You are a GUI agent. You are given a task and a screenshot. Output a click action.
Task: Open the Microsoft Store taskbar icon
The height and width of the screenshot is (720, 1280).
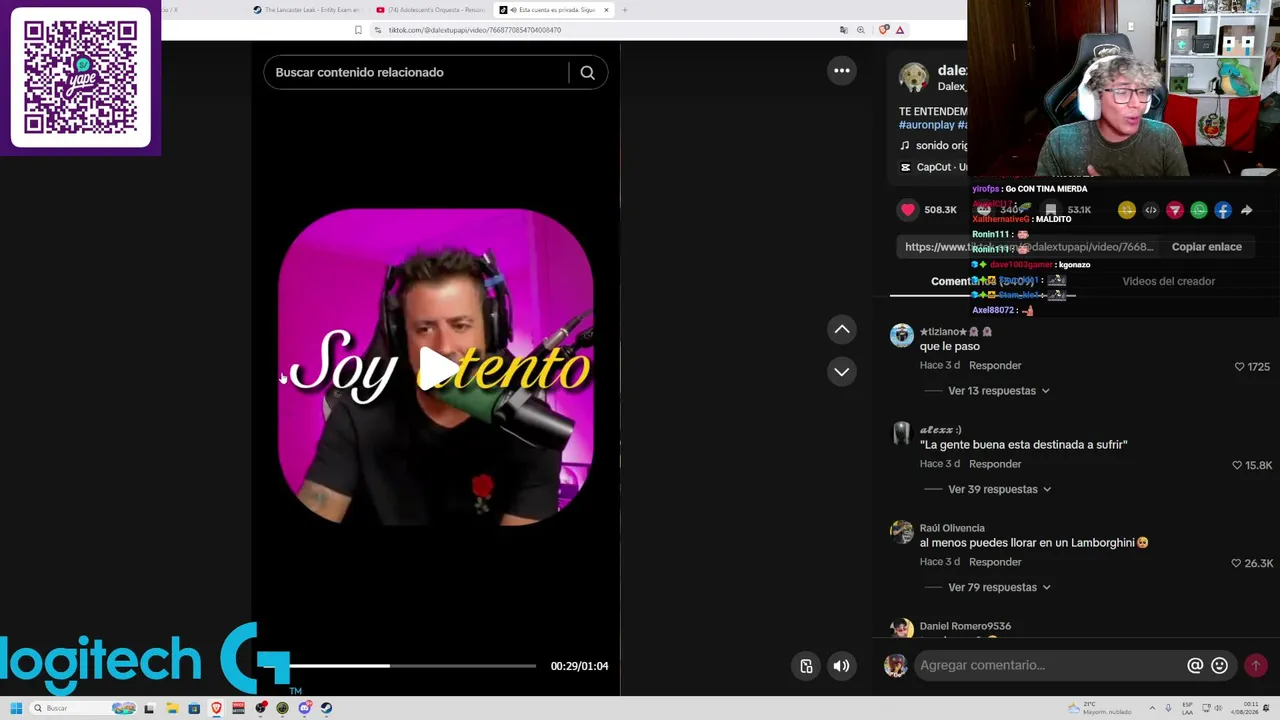point(194,708)
